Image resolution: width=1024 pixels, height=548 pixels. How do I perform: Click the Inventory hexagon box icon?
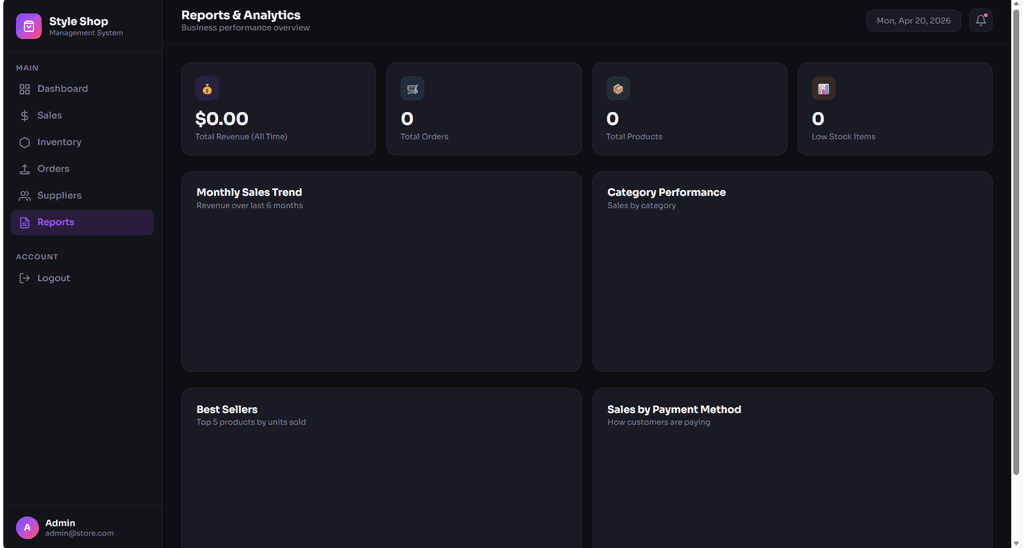pos(25,142)
